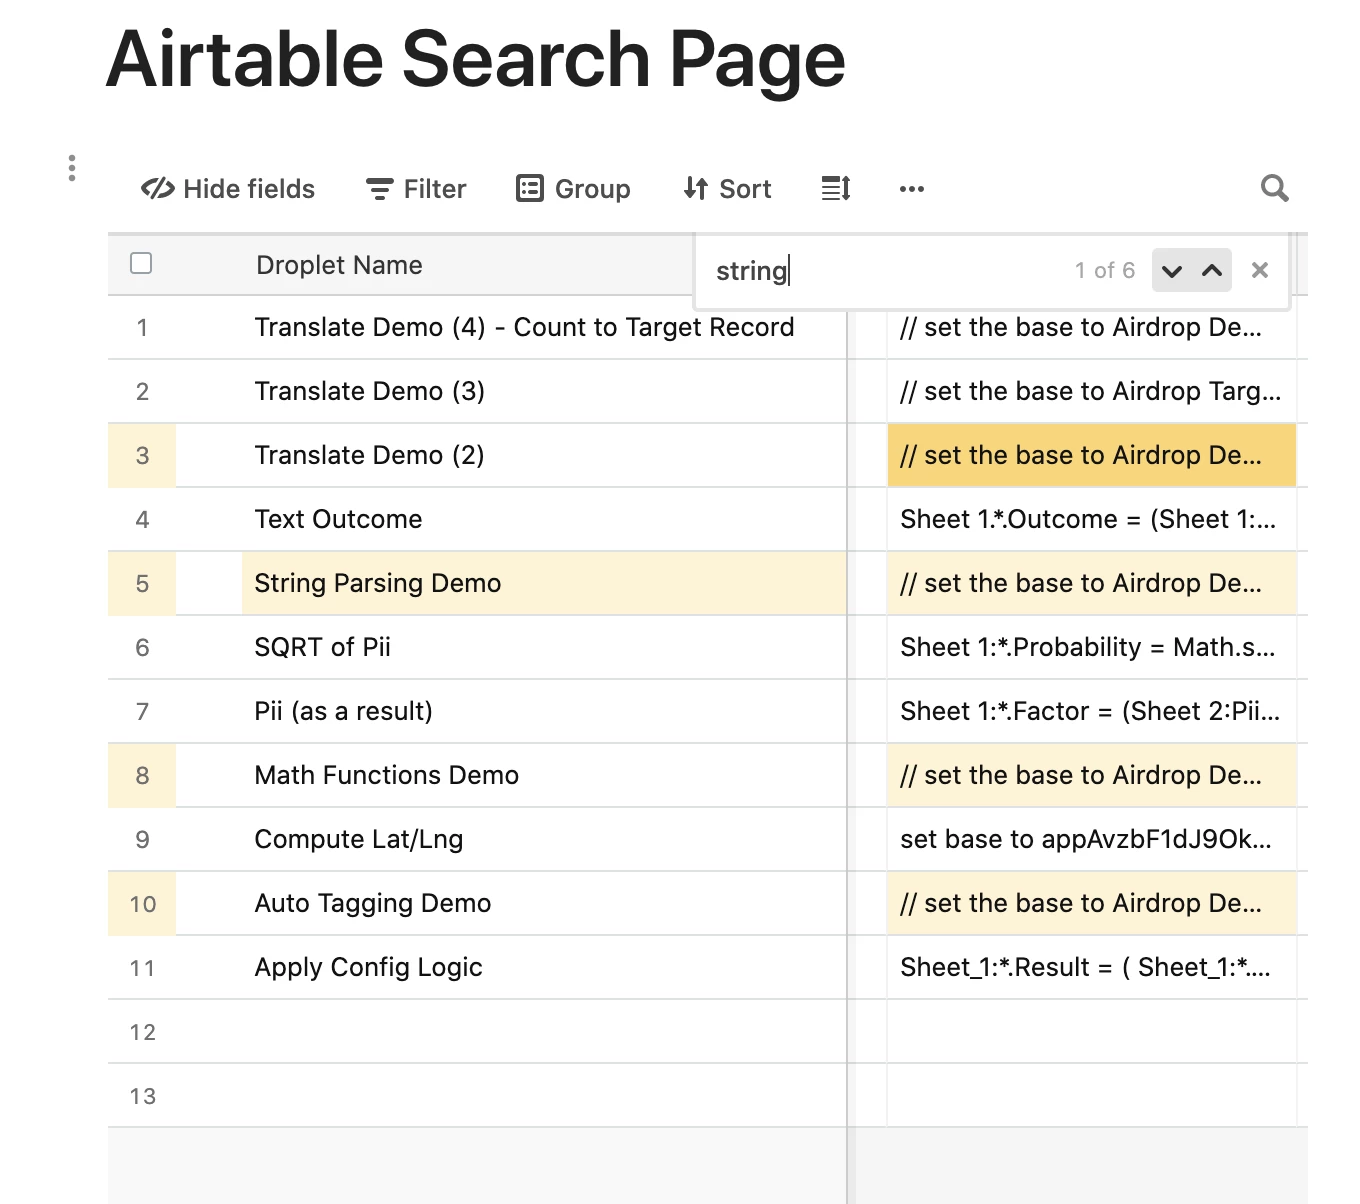
Task: Go to previous search match with up chevron
Action: pos(1212,271)
